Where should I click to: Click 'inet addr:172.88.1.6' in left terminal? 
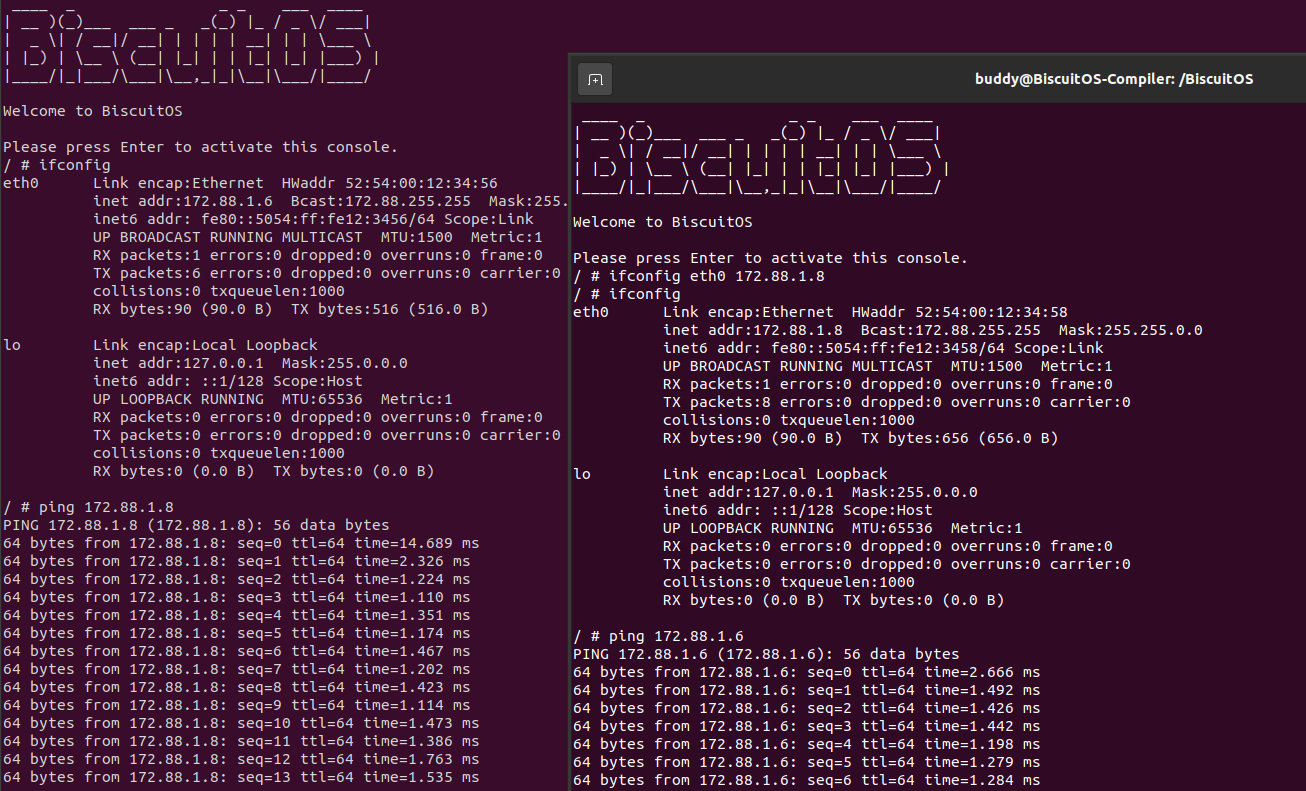pos(183,201)
